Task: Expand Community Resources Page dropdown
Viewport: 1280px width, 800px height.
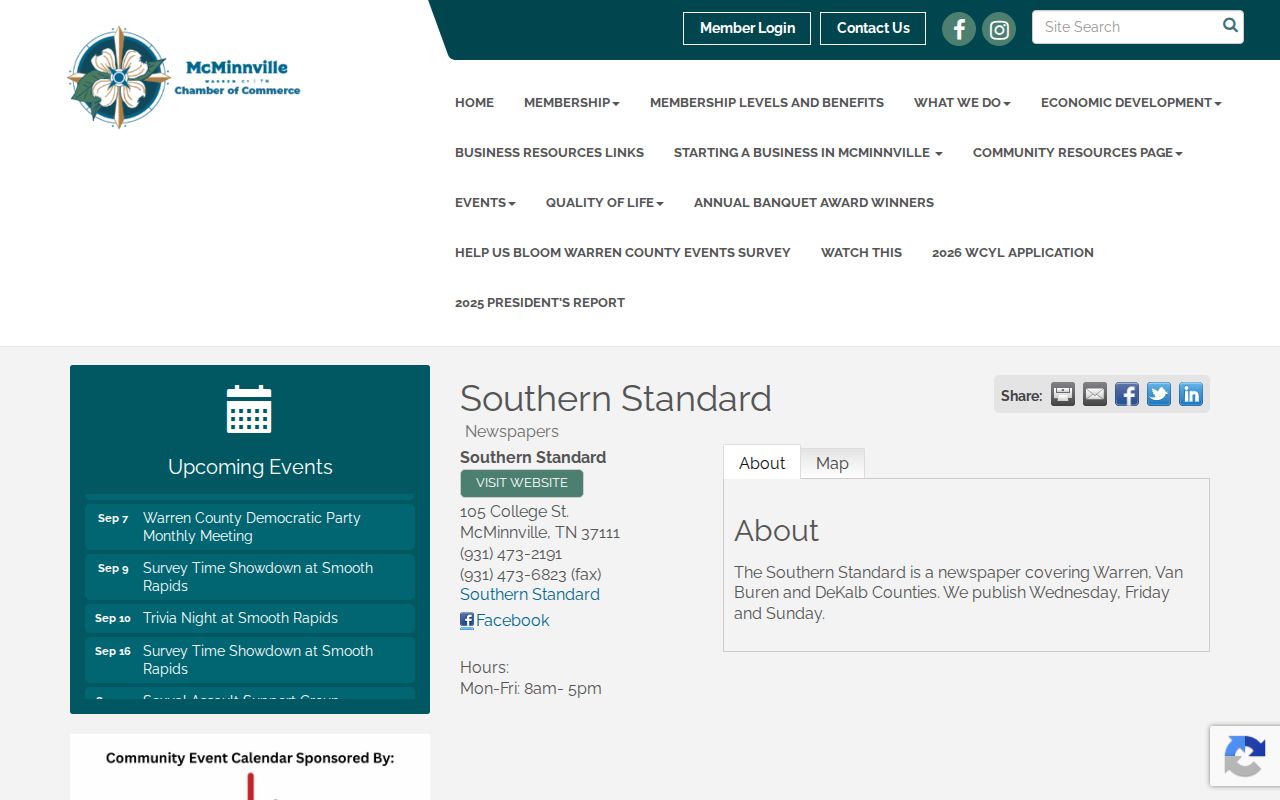Action: (x=1078, y=152)
